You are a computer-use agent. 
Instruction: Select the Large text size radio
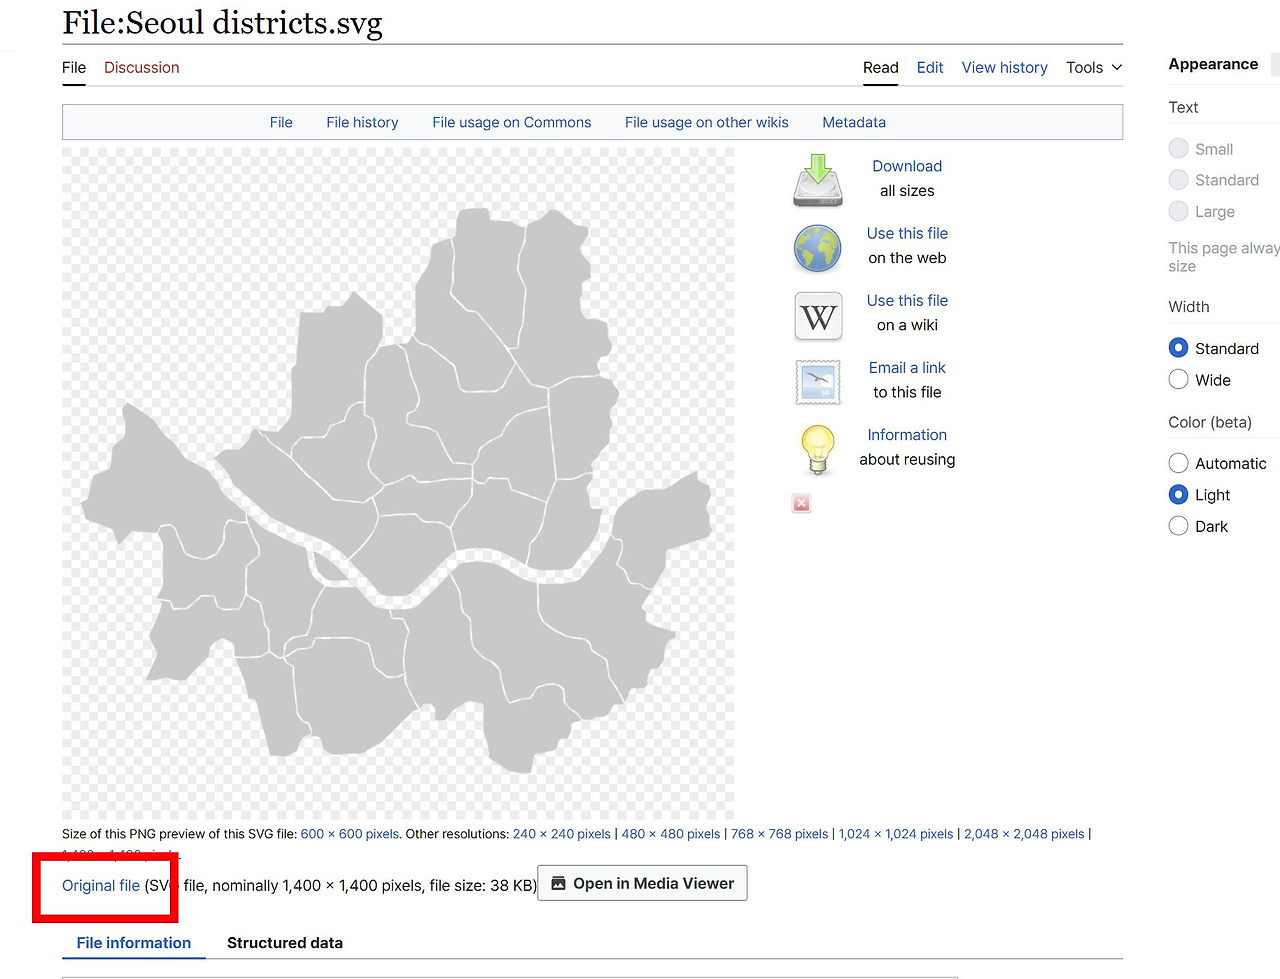point(1178,211)
